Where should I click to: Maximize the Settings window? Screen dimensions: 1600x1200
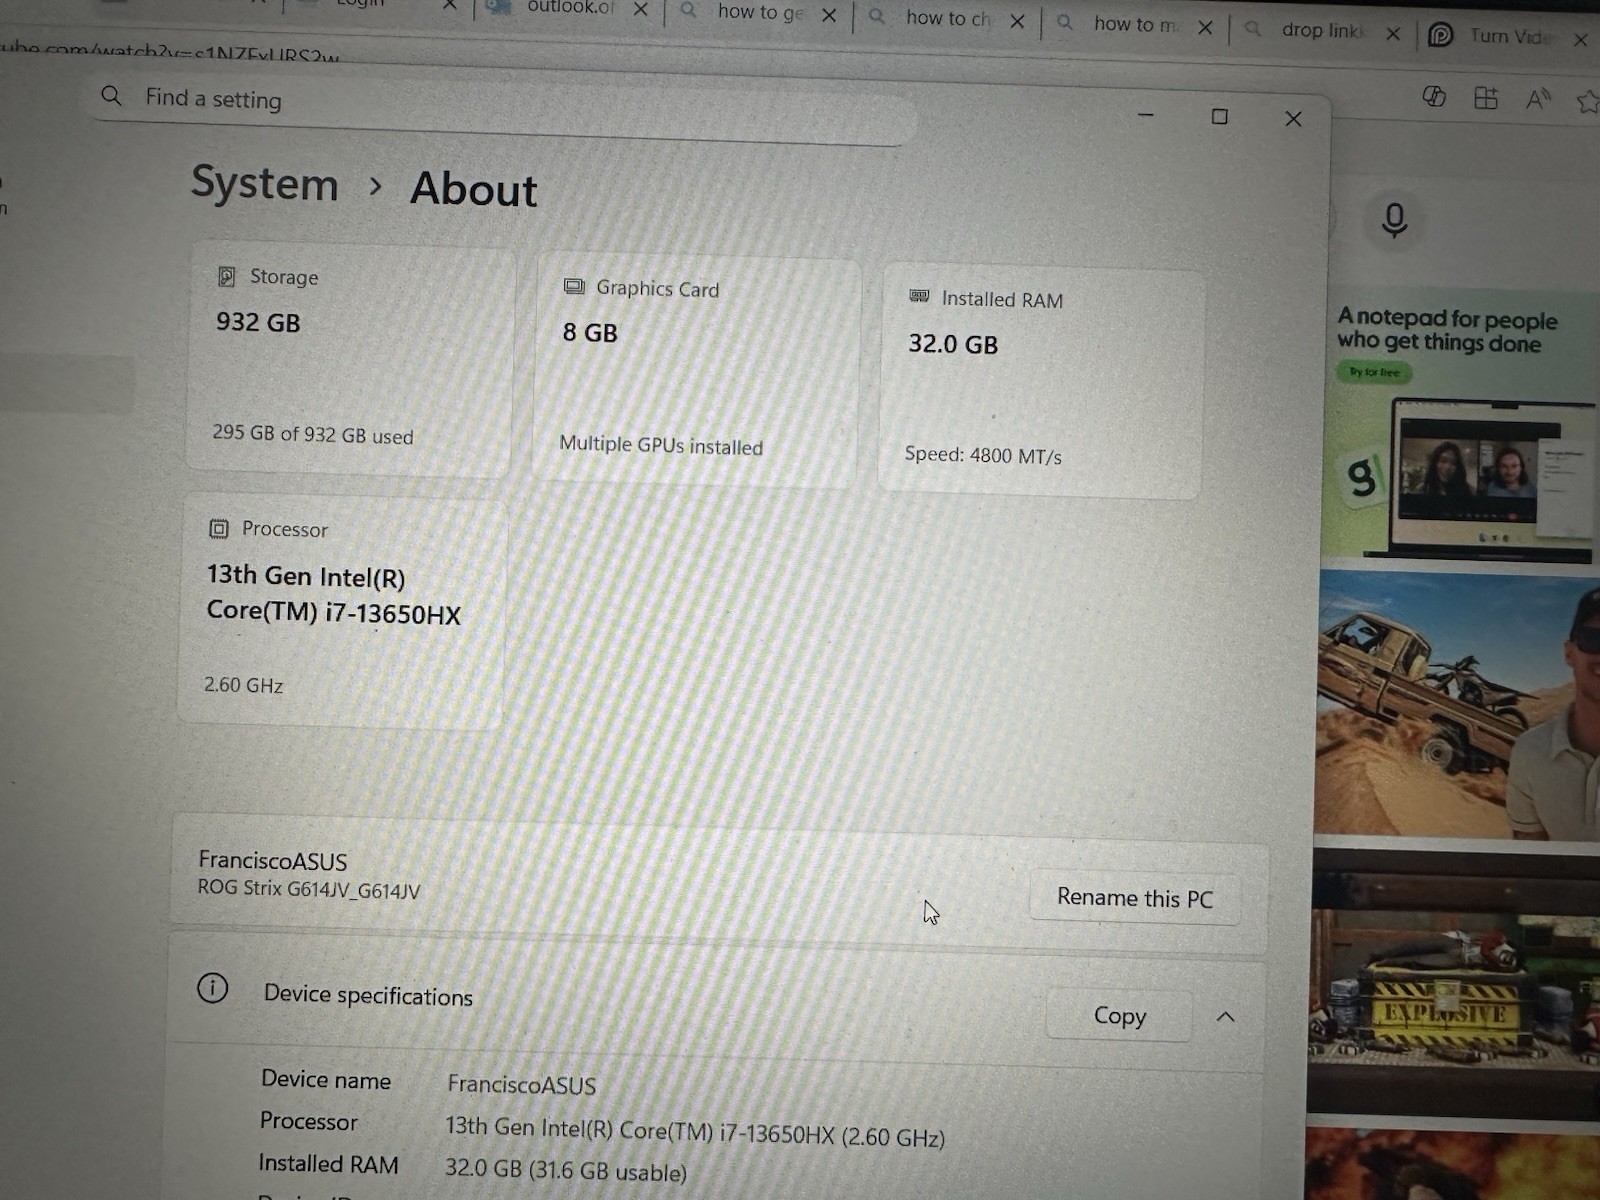[1219, 117]
